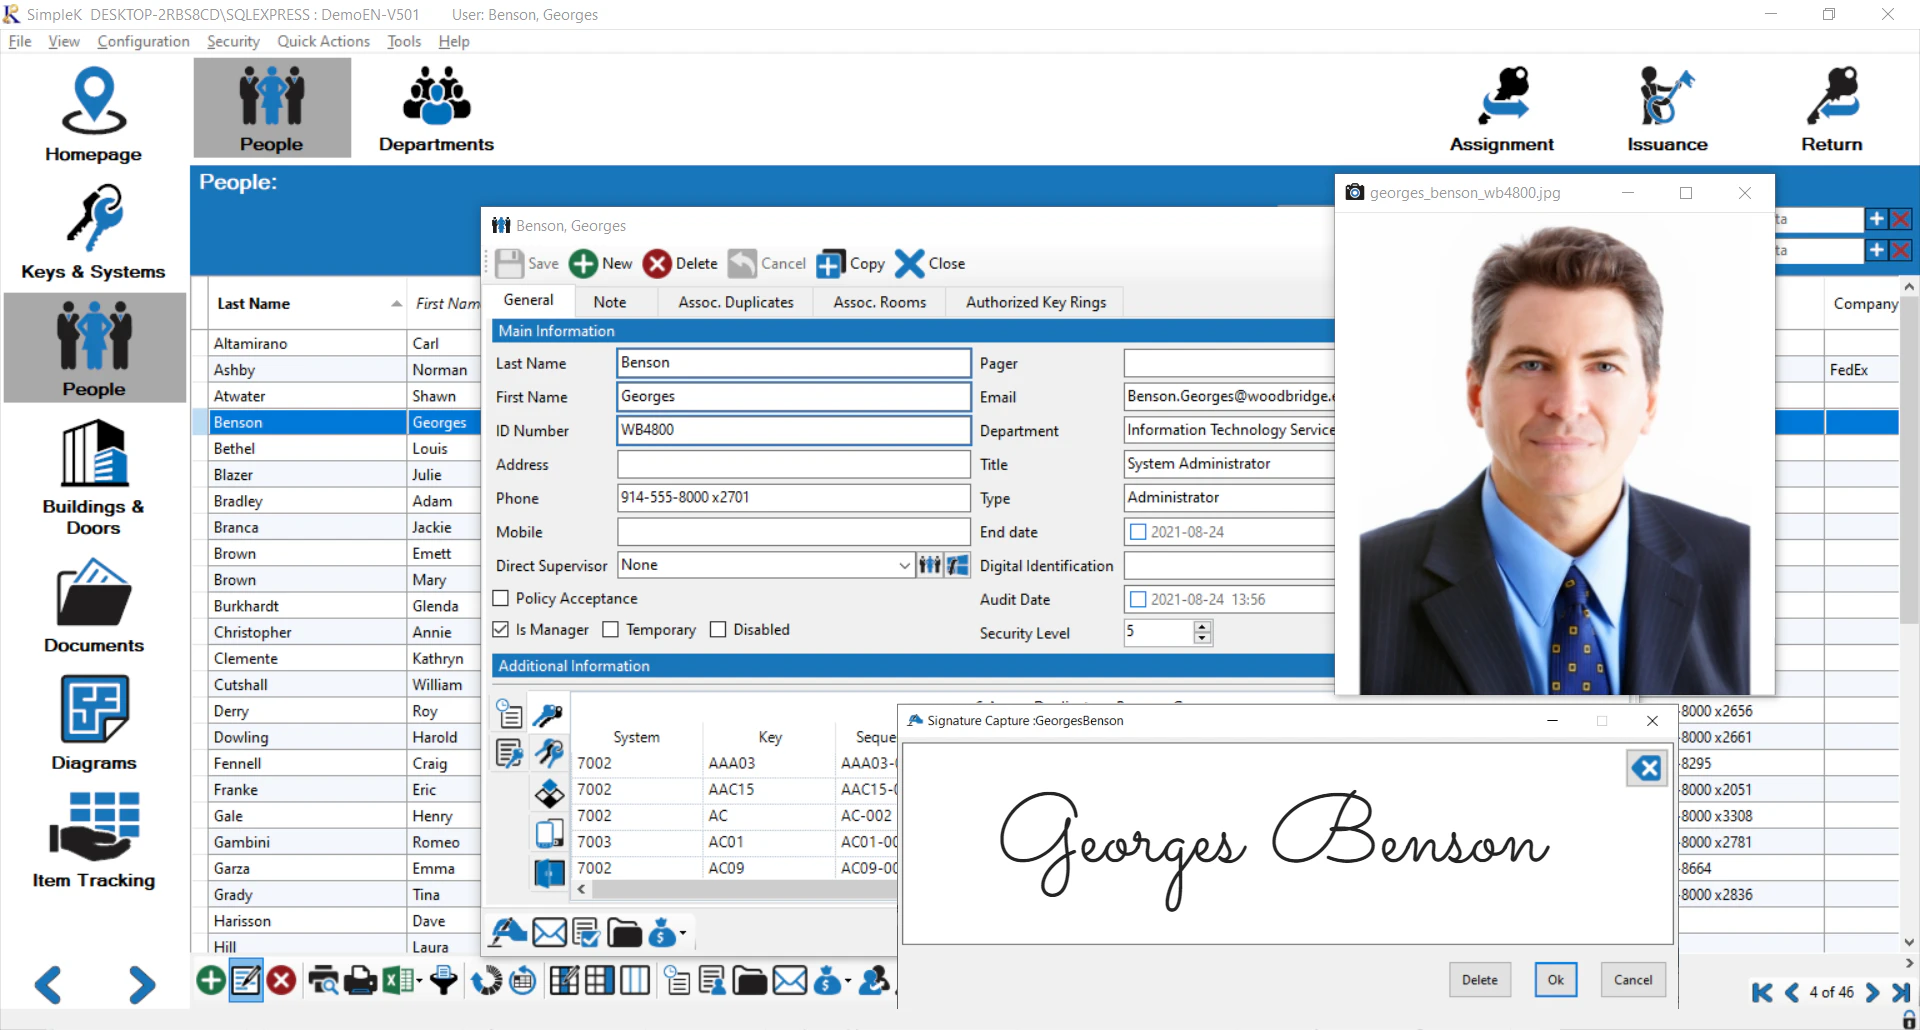The width and height of the screenshot is (1920, 1030).
Task: Apply the filter funnel tool
Action: [x=443, y=981]
